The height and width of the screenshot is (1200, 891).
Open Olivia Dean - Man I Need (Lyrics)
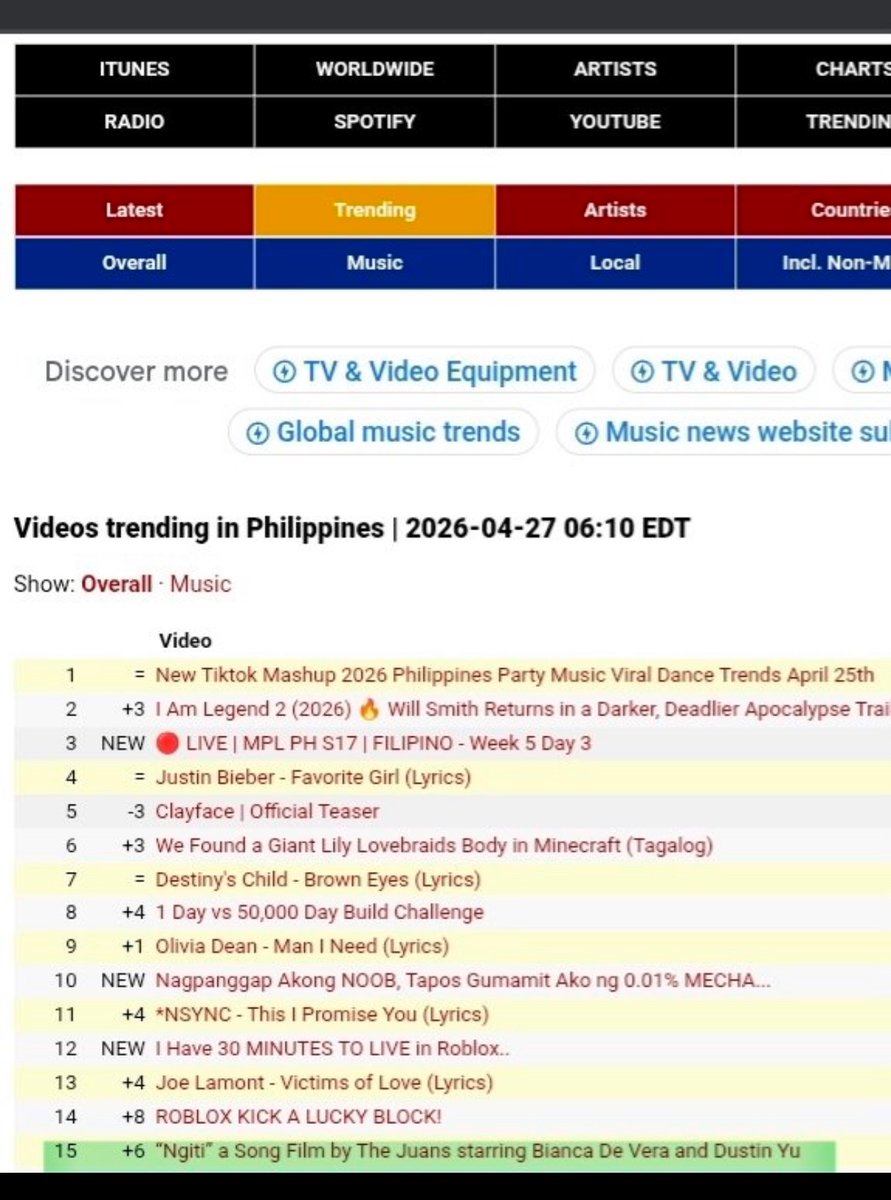tap(302, 946)
